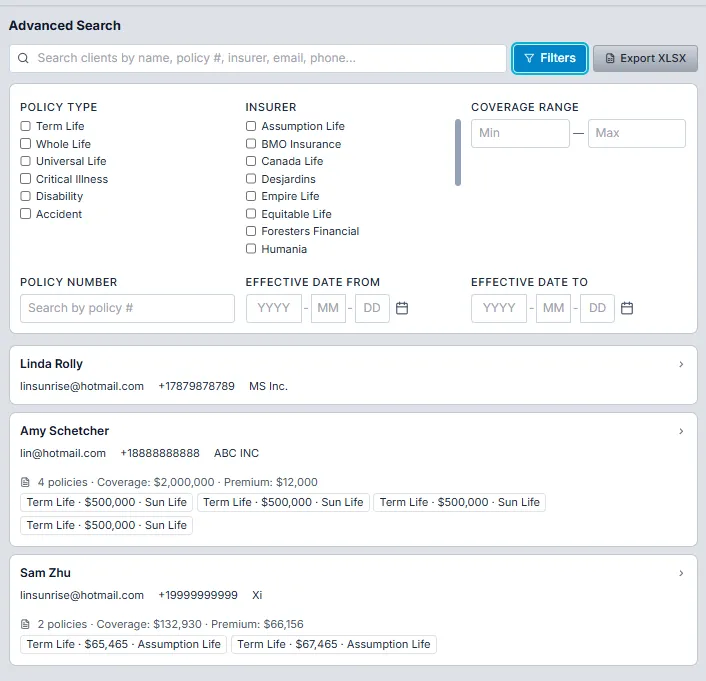Click DD field of Effective Date From
This screenshot has height=681, width=706.
[372, 309]
